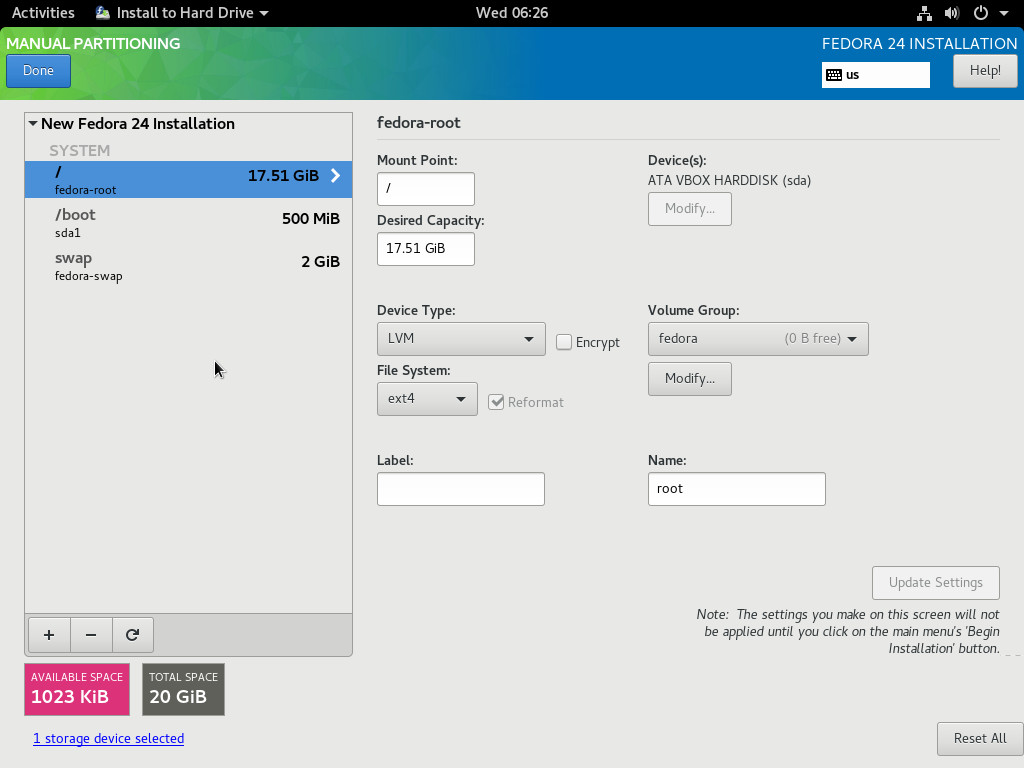Viewport: 1024px width, 768px height.
Task: Click the add mount point plus button
Action: point(49,635)
